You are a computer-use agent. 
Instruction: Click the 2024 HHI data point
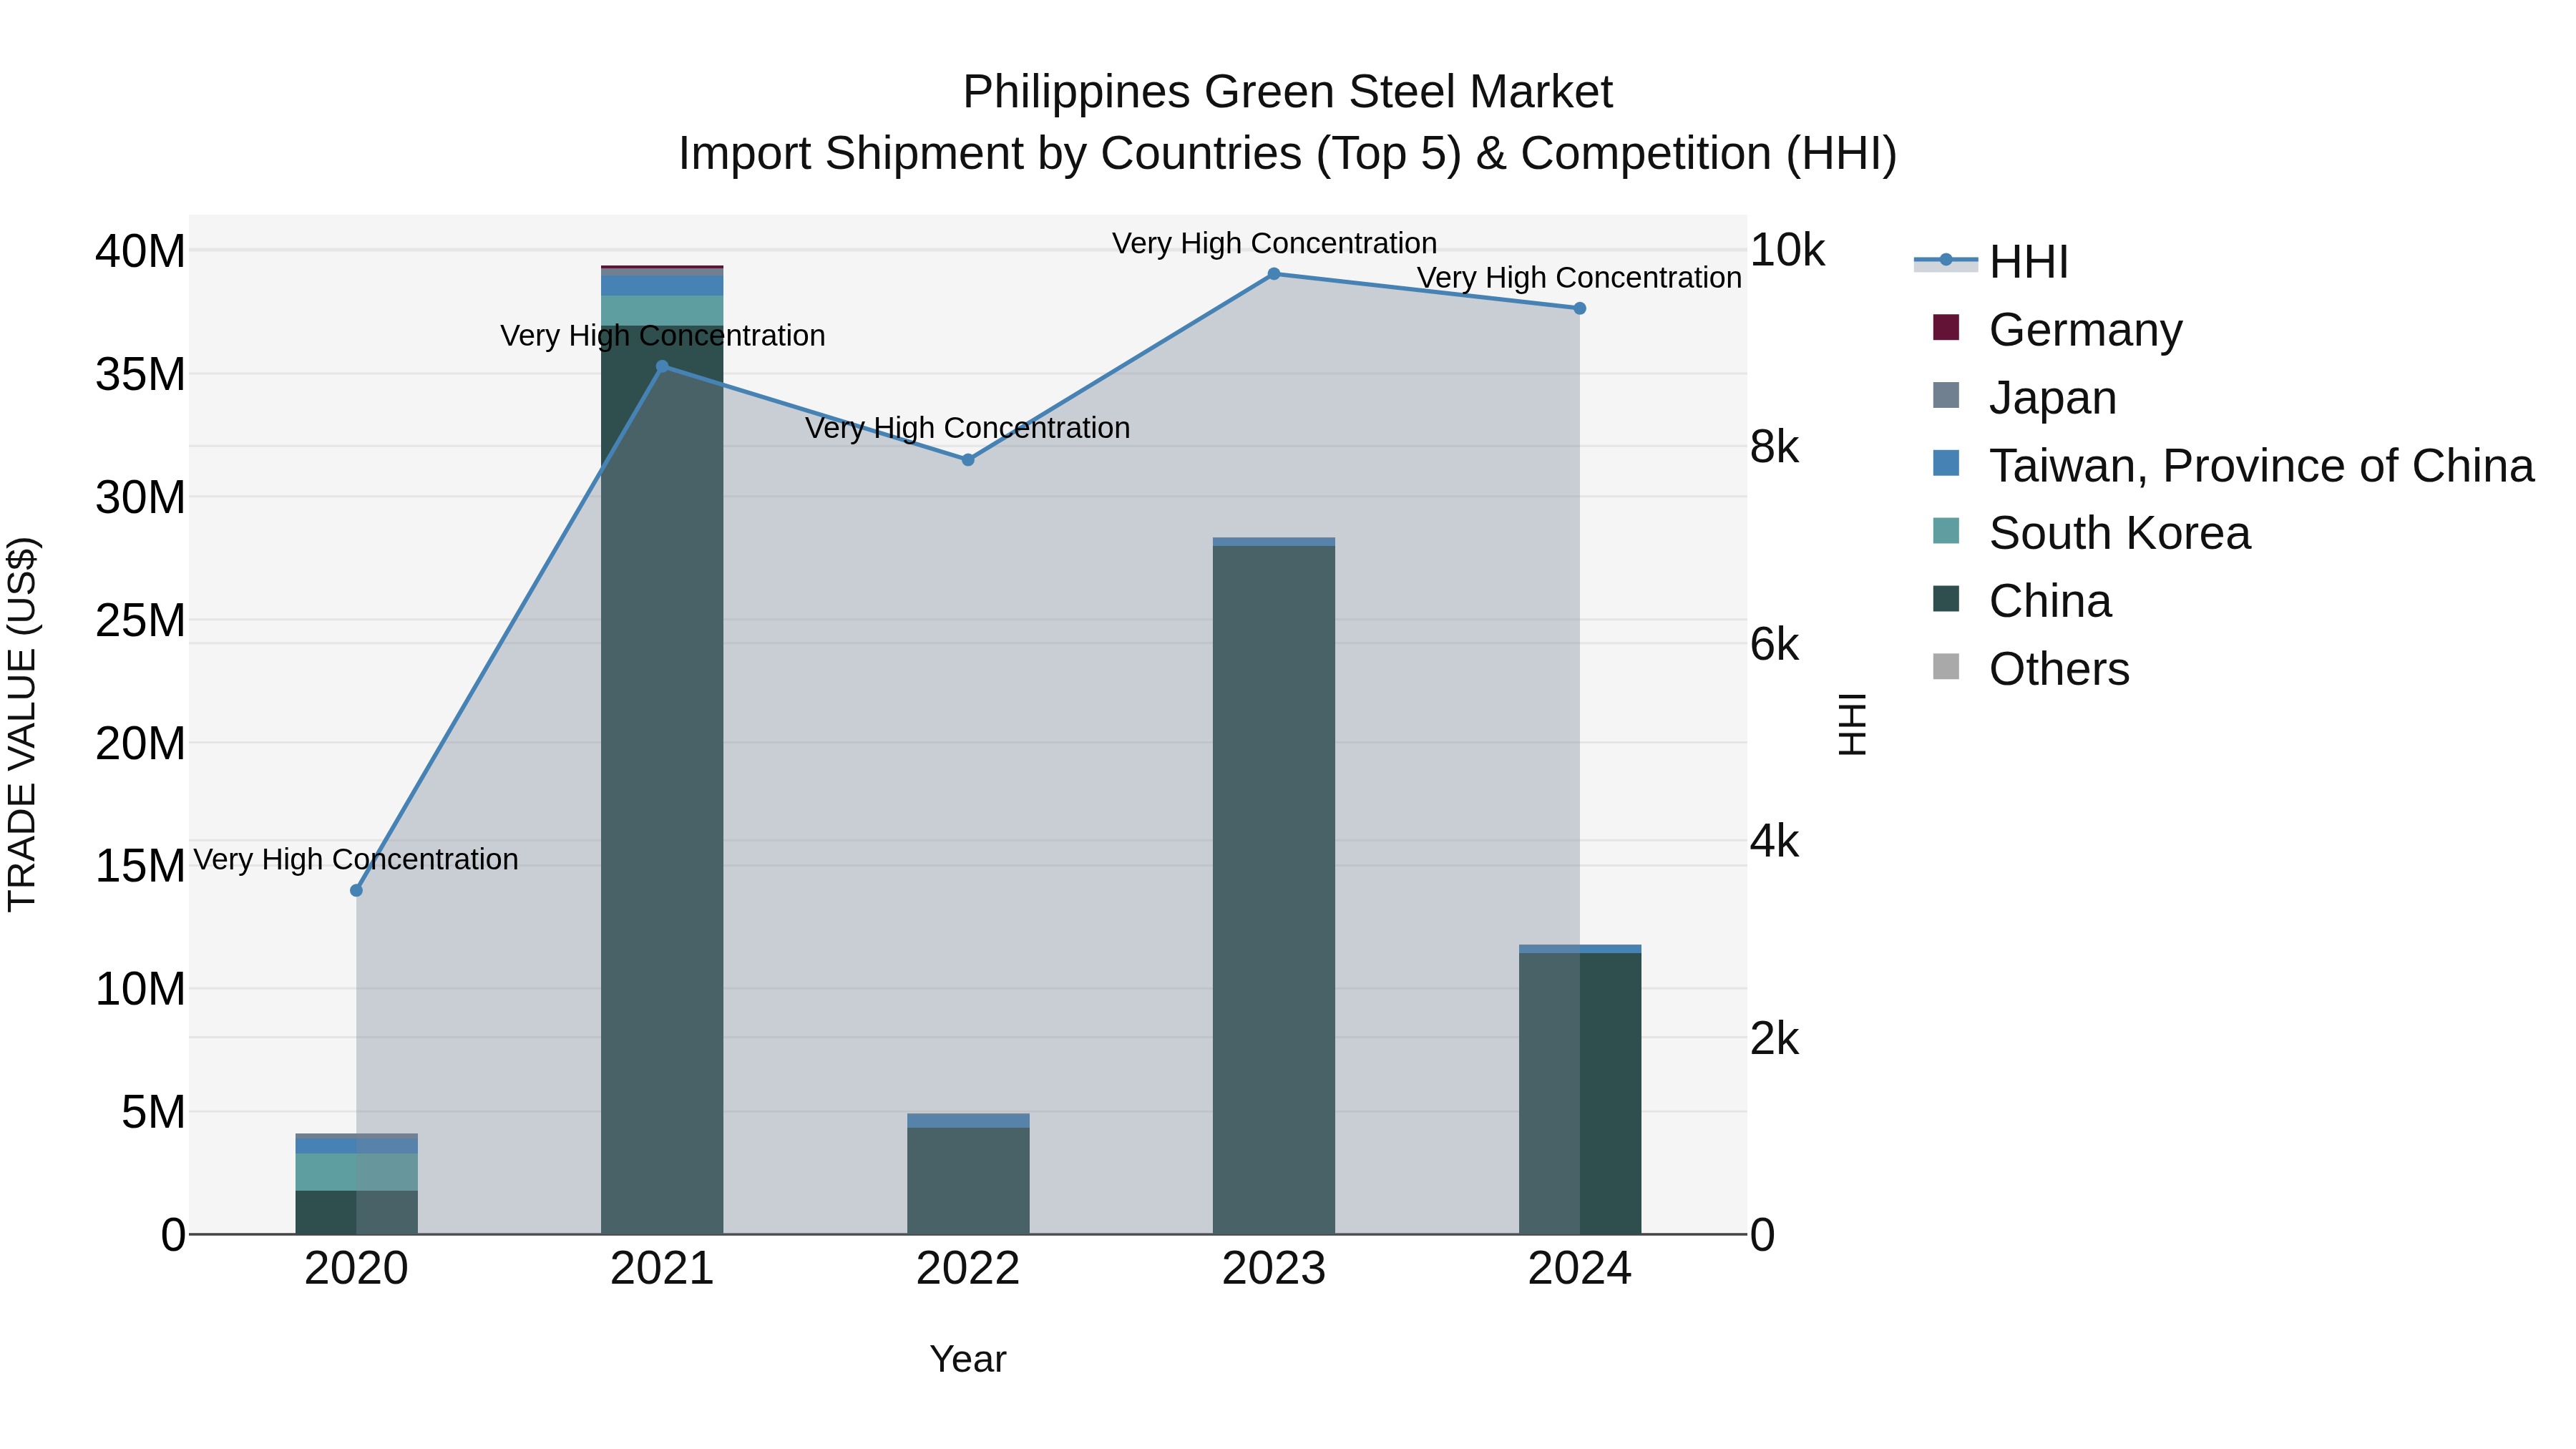click(1580, 309)
